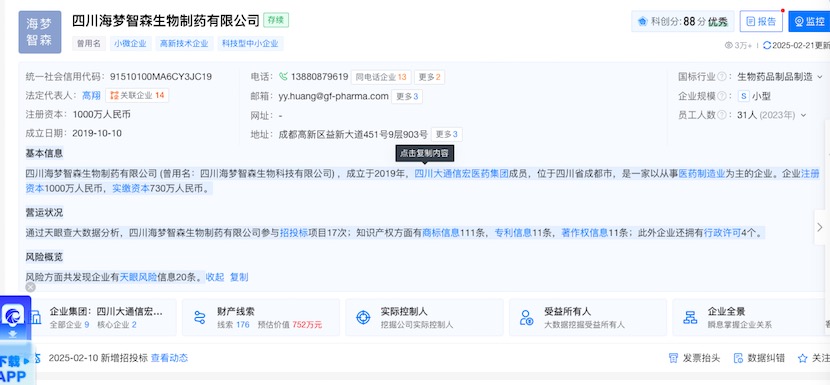The image size is (830, 385).
Task: Expand 更多3 next to the address
Action: [447, 134]
